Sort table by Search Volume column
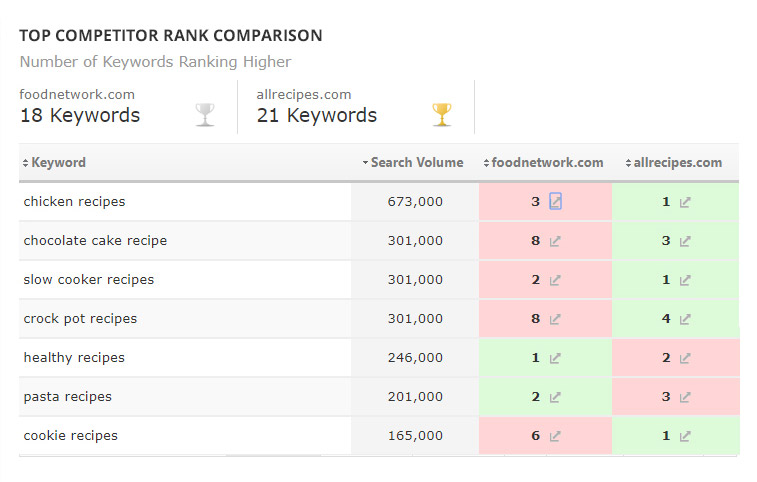757x482 pixels. pyautogui.click(x=416, y=162)
